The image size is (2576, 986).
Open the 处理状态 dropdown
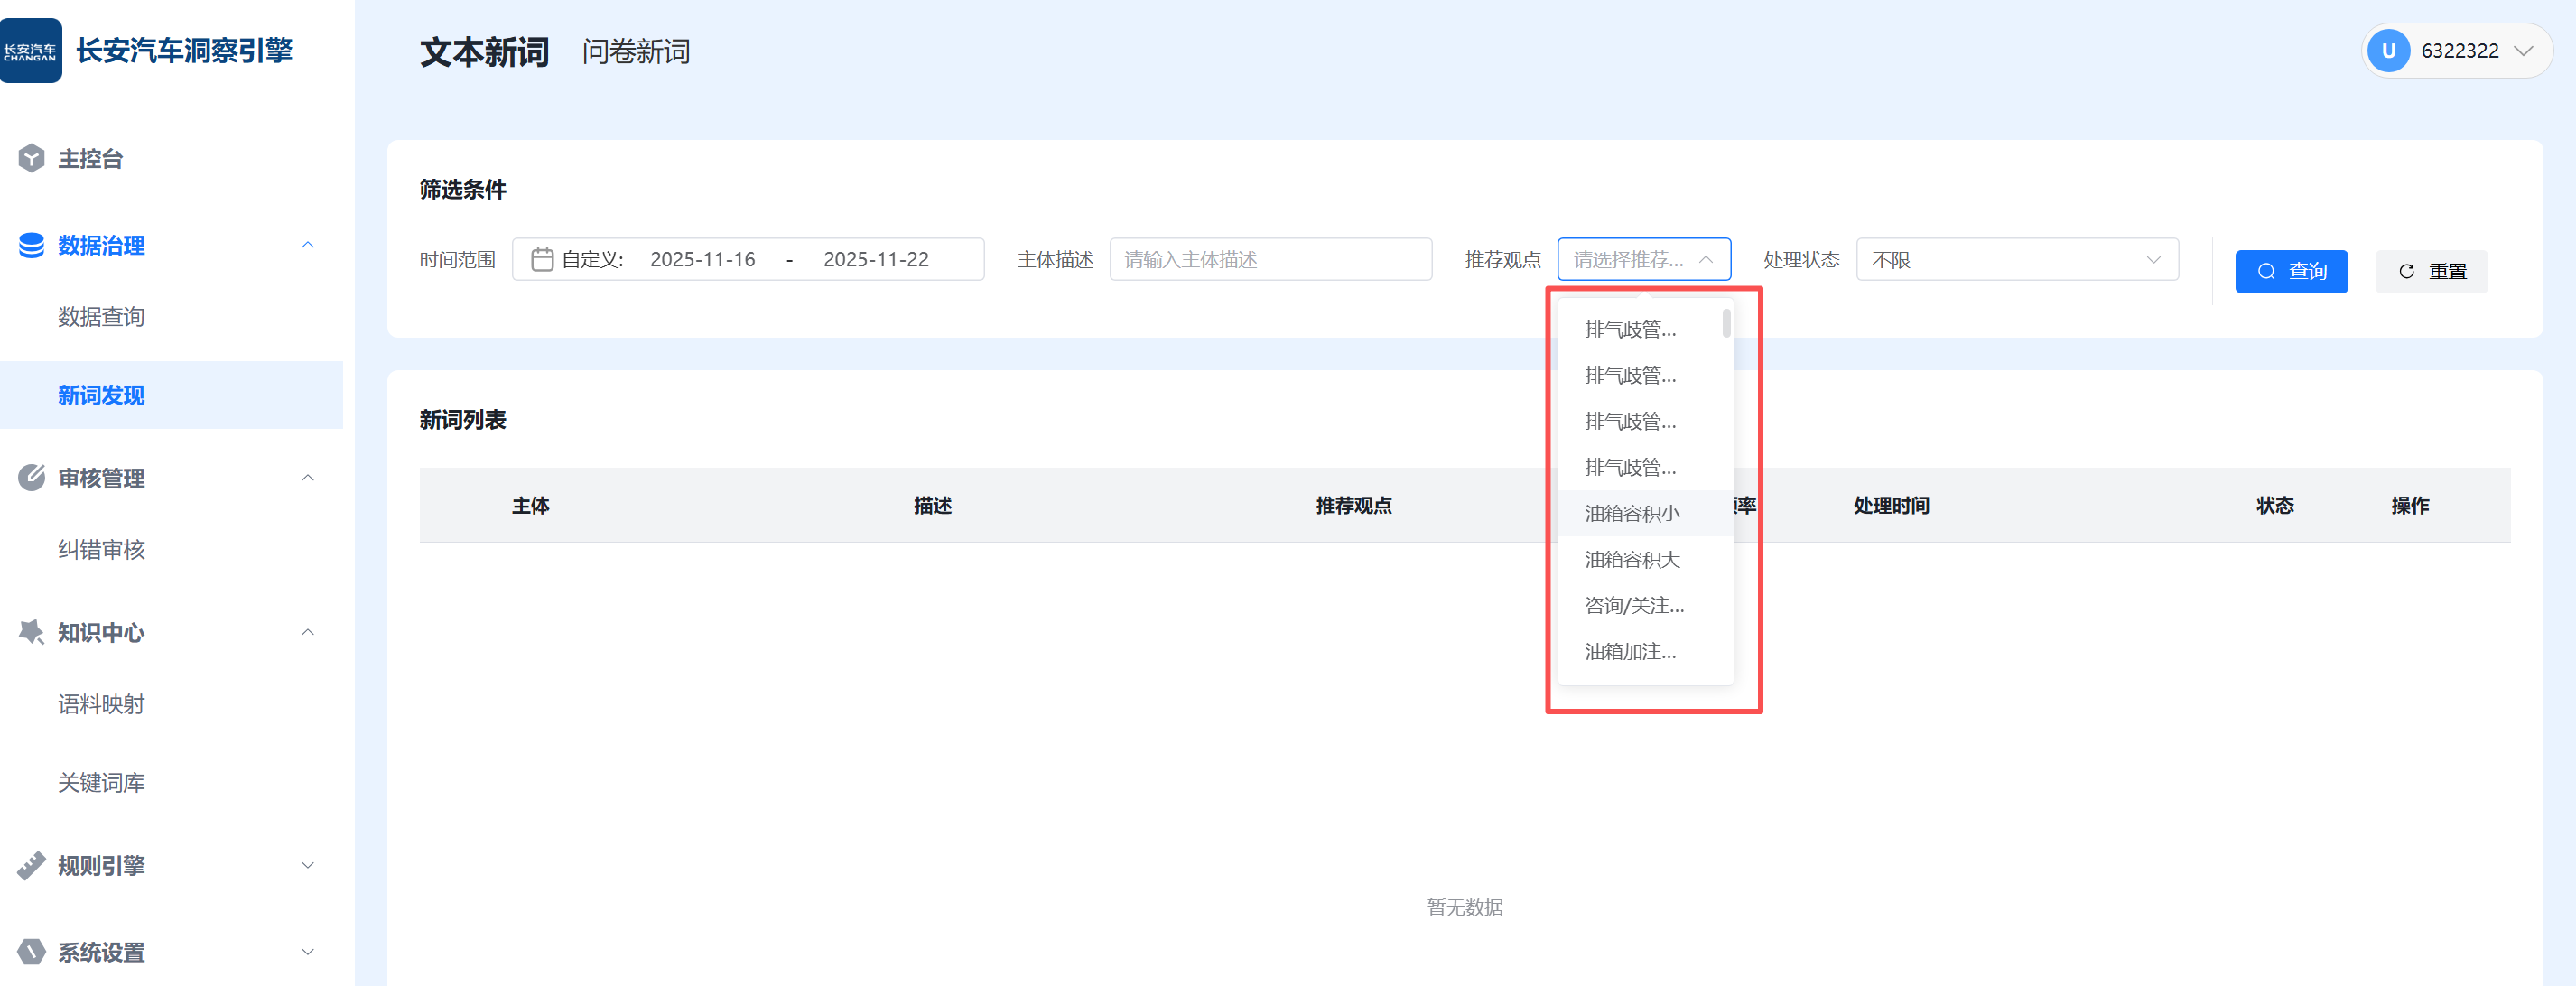tap(2016, 260)
